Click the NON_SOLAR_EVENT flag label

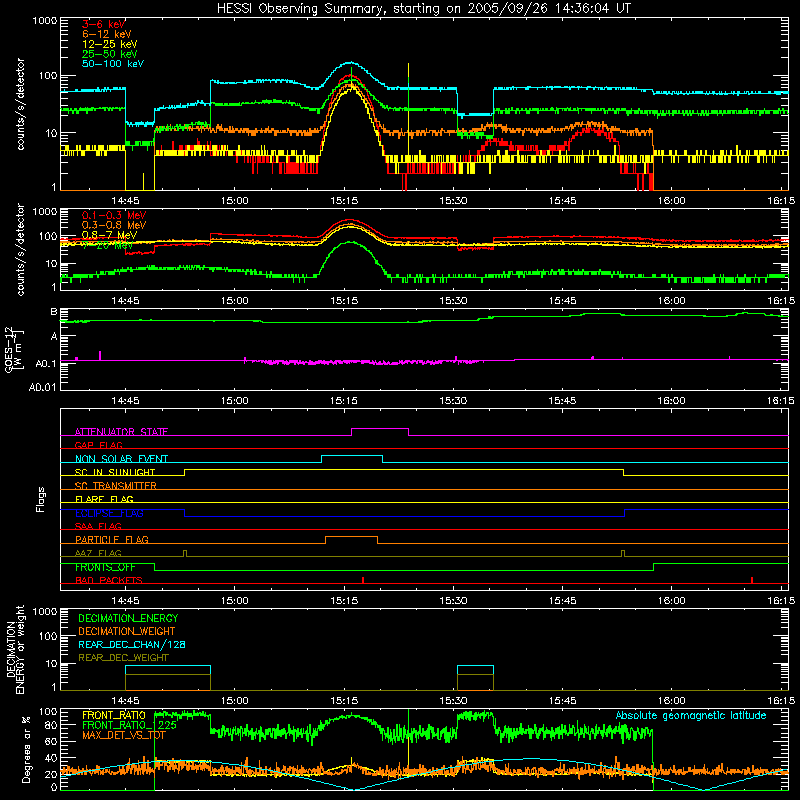point(121,459)
